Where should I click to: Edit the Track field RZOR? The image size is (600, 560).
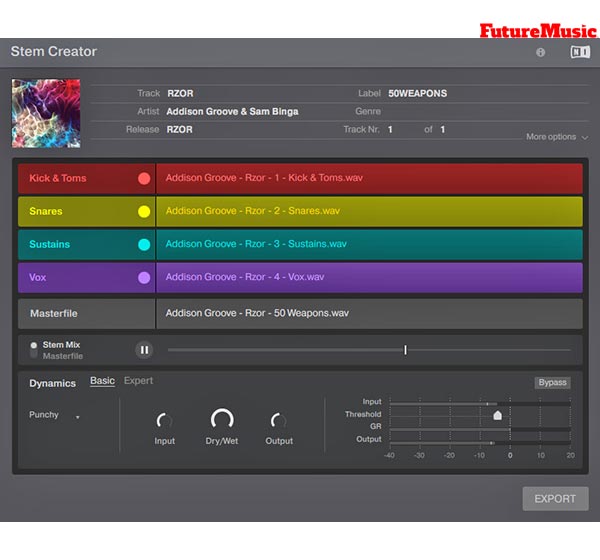click(180, 93)
